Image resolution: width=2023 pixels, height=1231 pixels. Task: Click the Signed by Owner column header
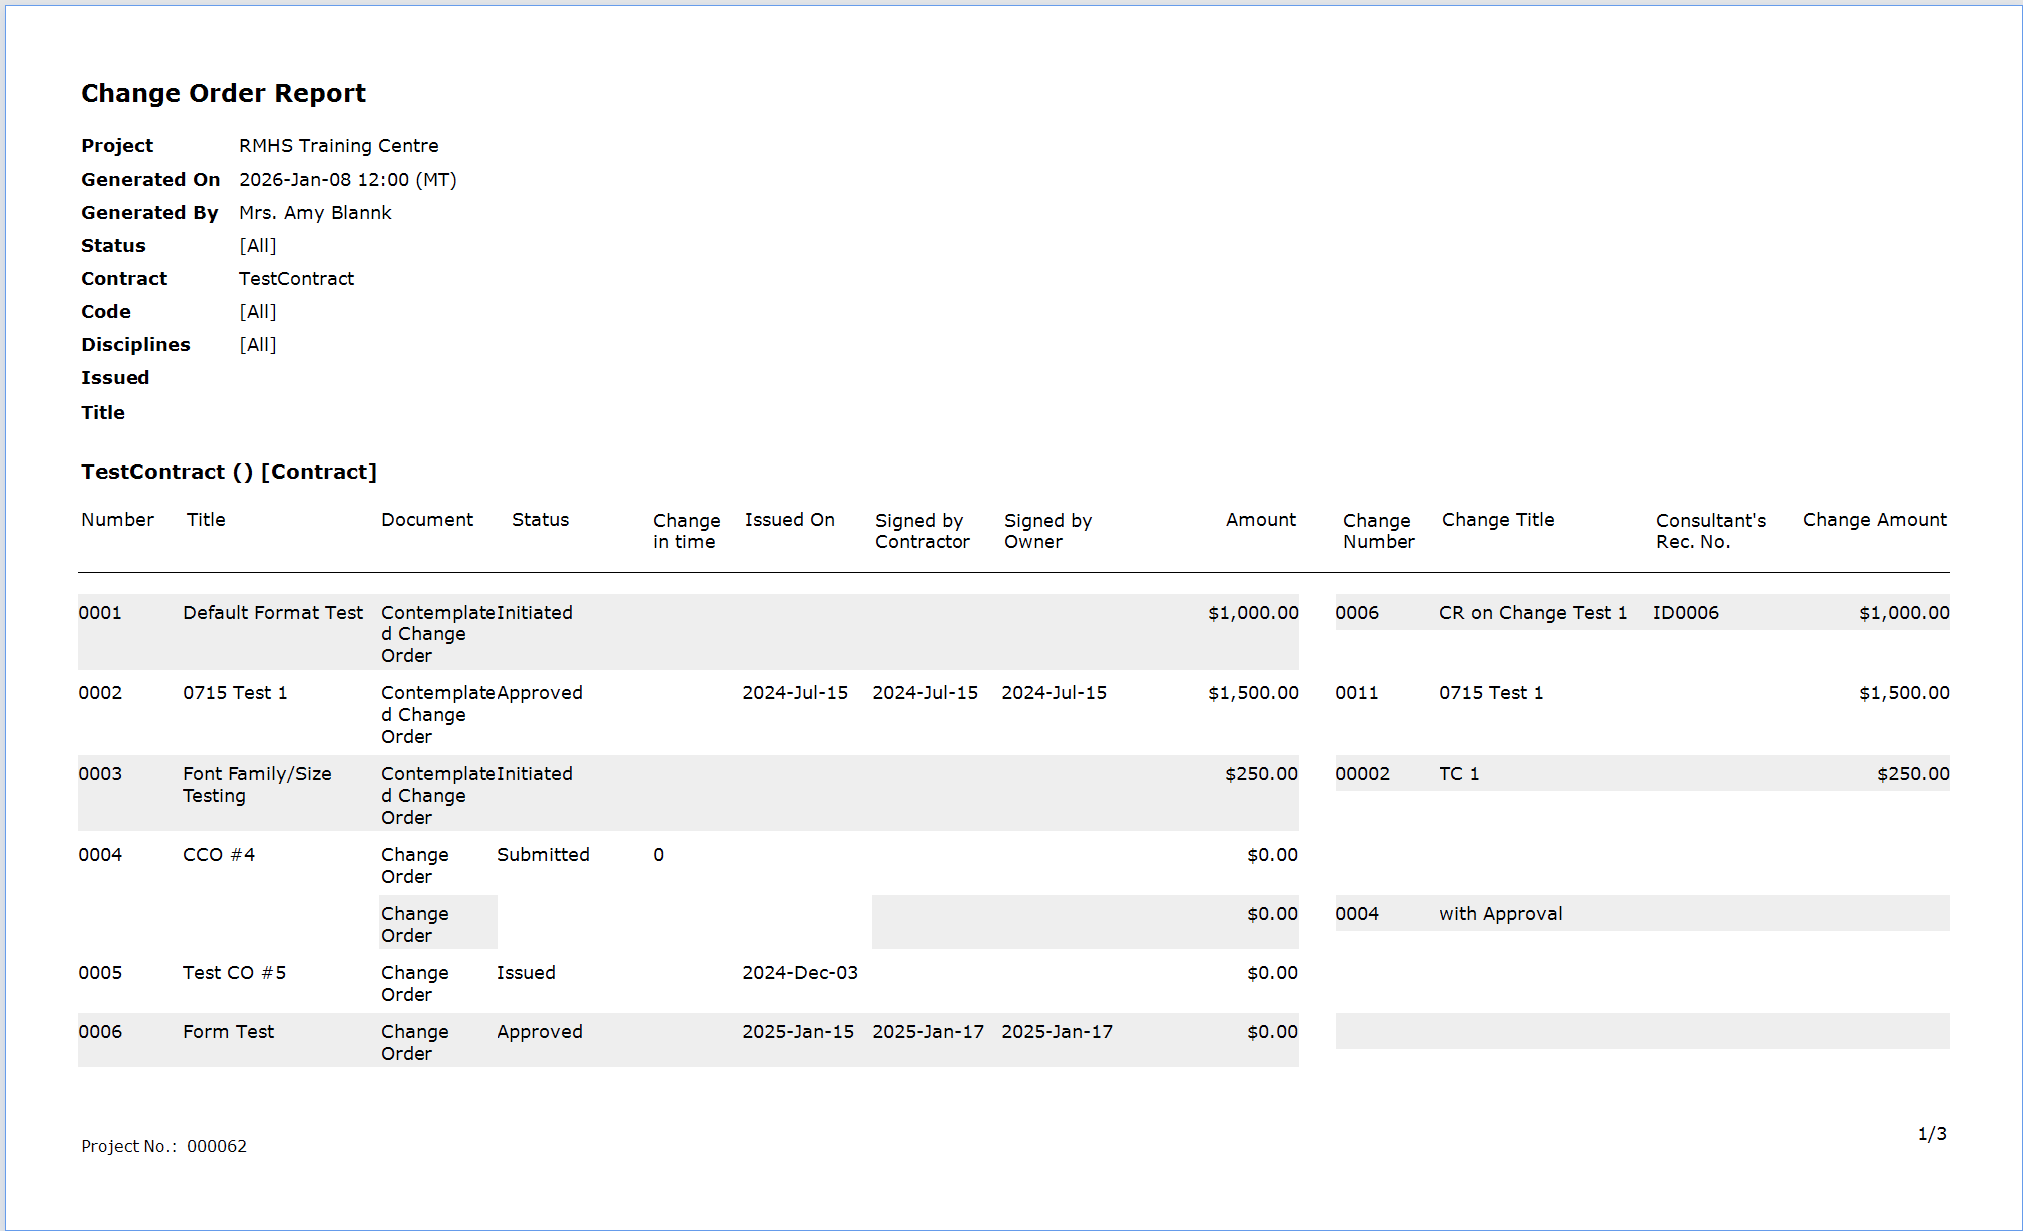click(1048, 531)
